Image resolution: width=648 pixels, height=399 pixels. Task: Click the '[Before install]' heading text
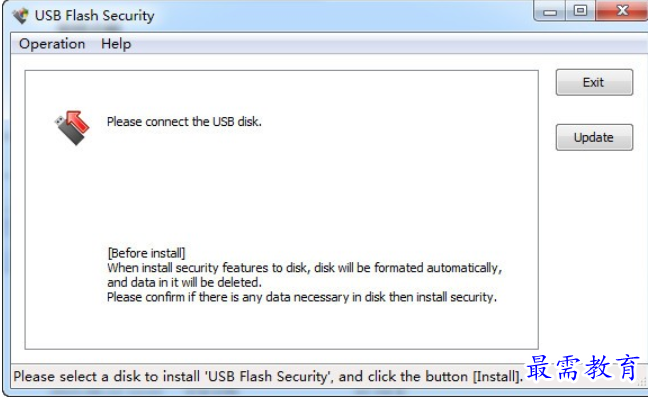[146, 253]
